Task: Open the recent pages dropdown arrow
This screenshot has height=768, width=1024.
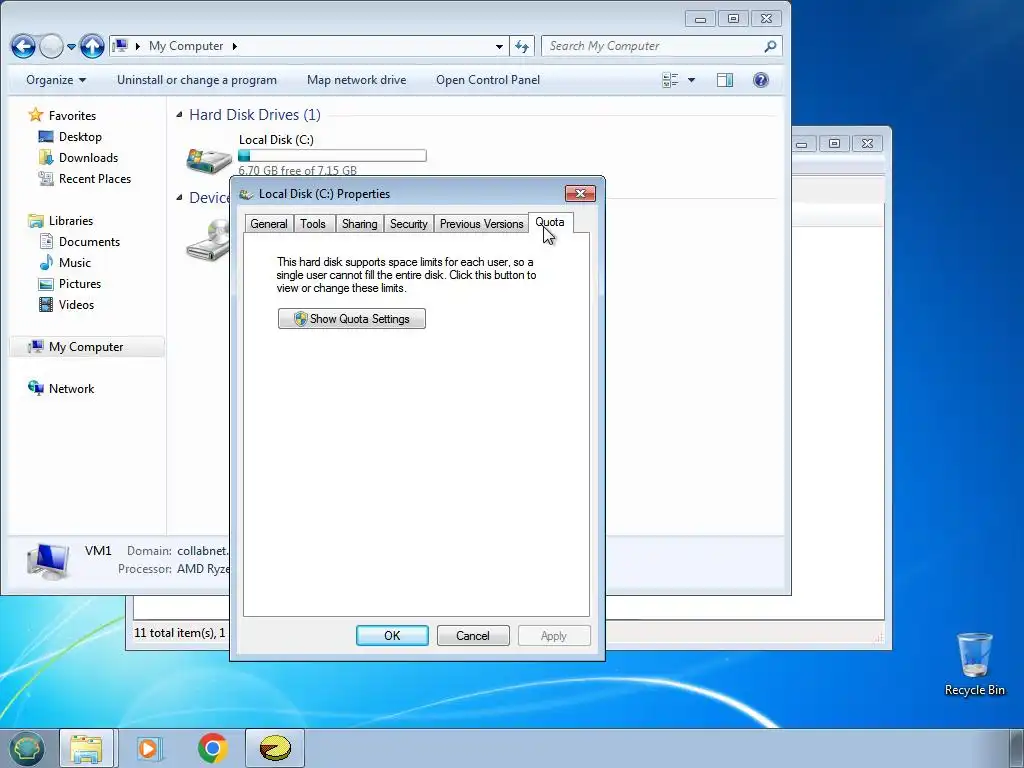Action: pyautogui.click(x=71, y=46)
